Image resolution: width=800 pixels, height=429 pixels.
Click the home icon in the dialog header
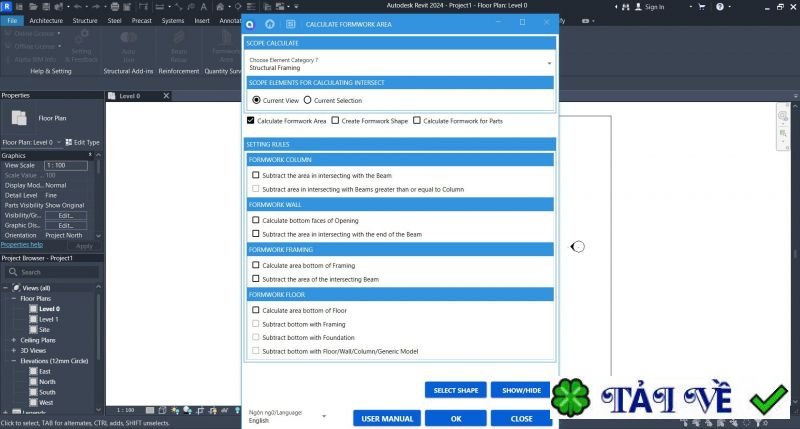(270, 24)
